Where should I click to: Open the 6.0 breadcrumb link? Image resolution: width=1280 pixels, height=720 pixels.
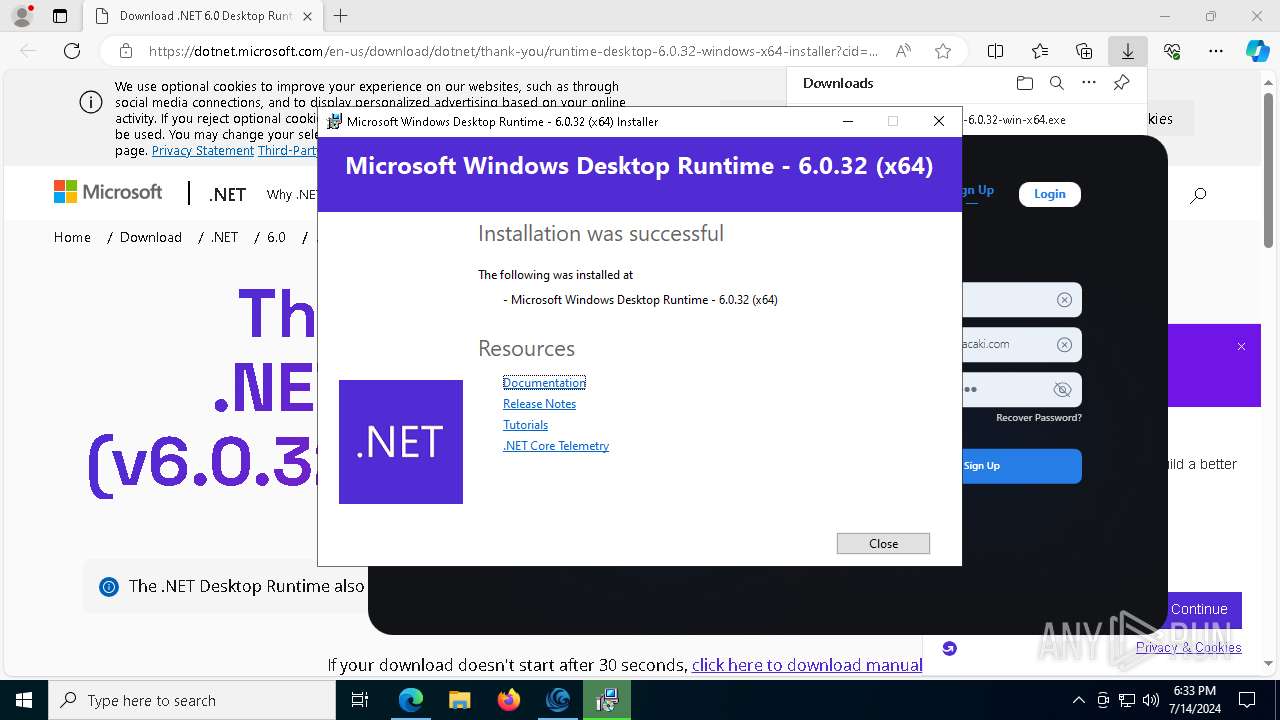(x=276, y=237)
